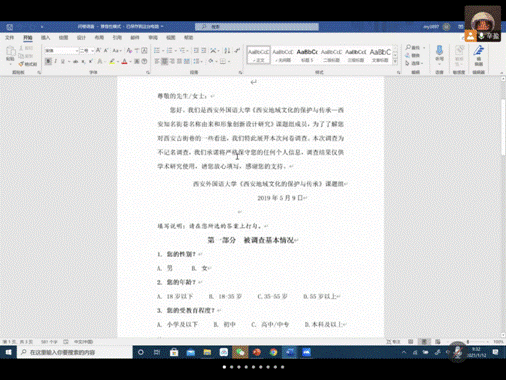The image size is (506, 380).
Task: Click the Dictate microphone icon
Action: (439, 50)
